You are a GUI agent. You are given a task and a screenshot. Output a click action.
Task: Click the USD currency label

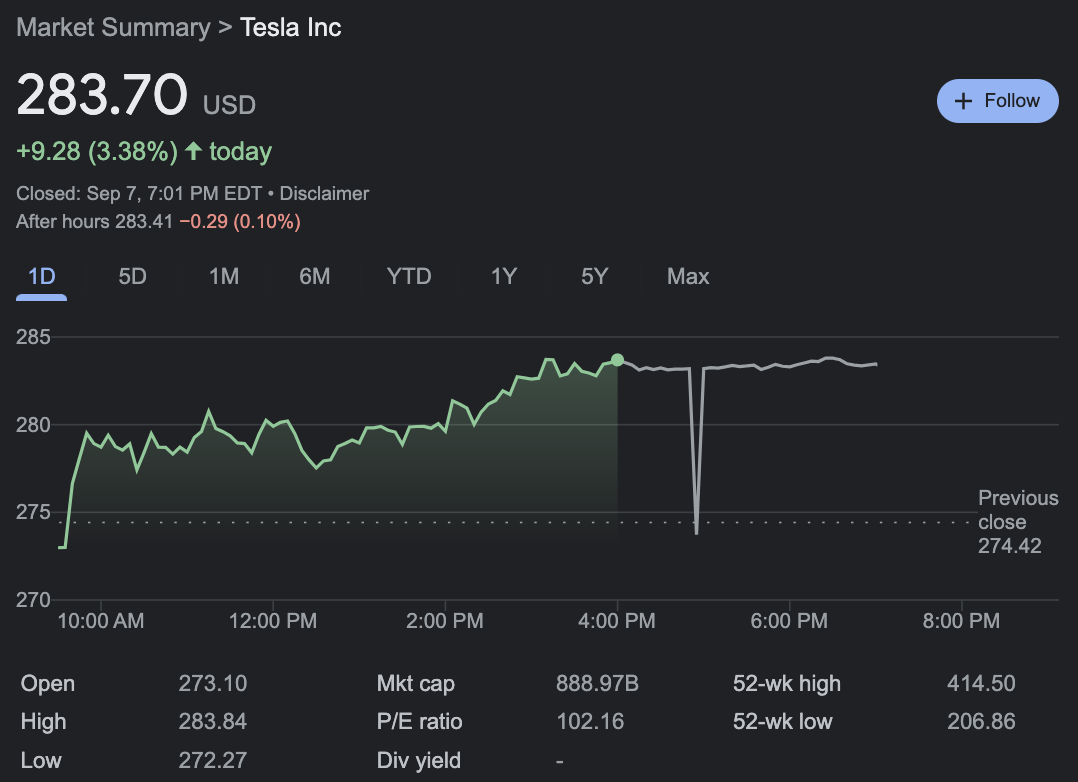(229, 105)
